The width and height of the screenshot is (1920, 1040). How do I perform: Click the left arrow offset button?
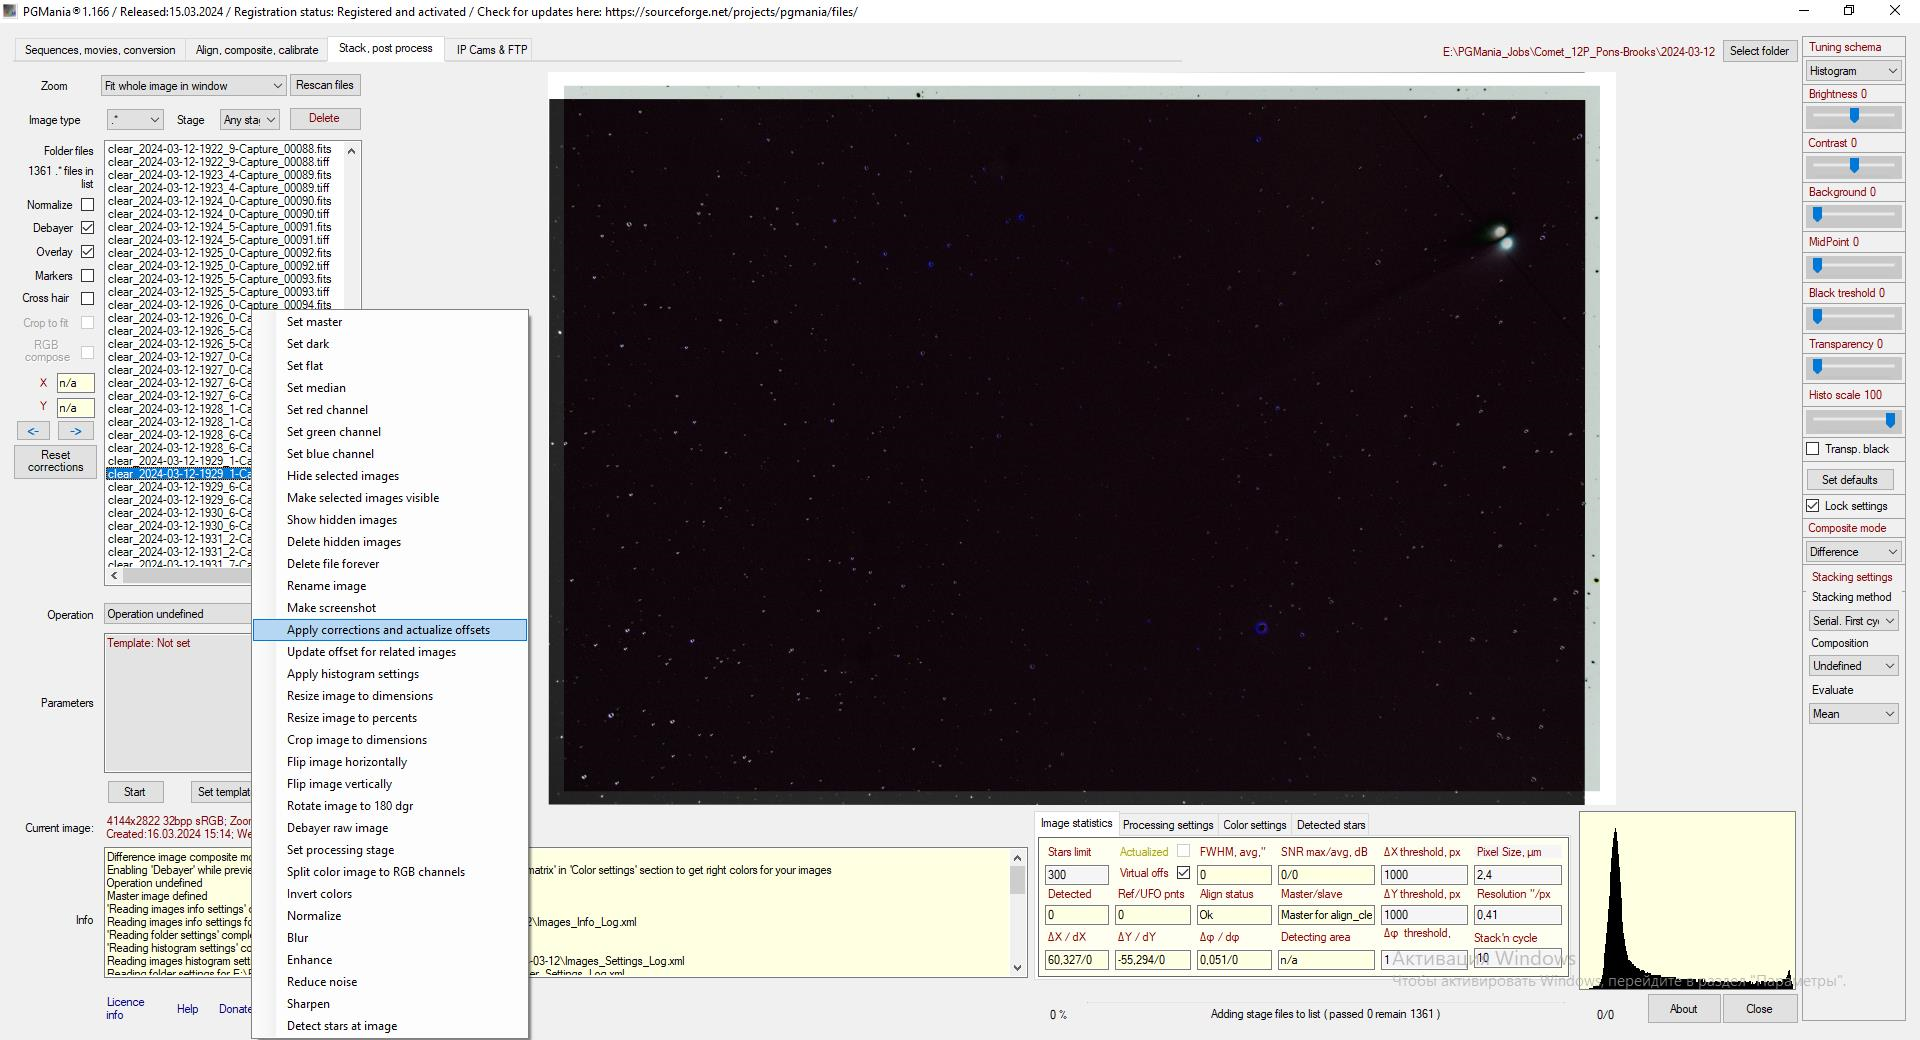33,431
